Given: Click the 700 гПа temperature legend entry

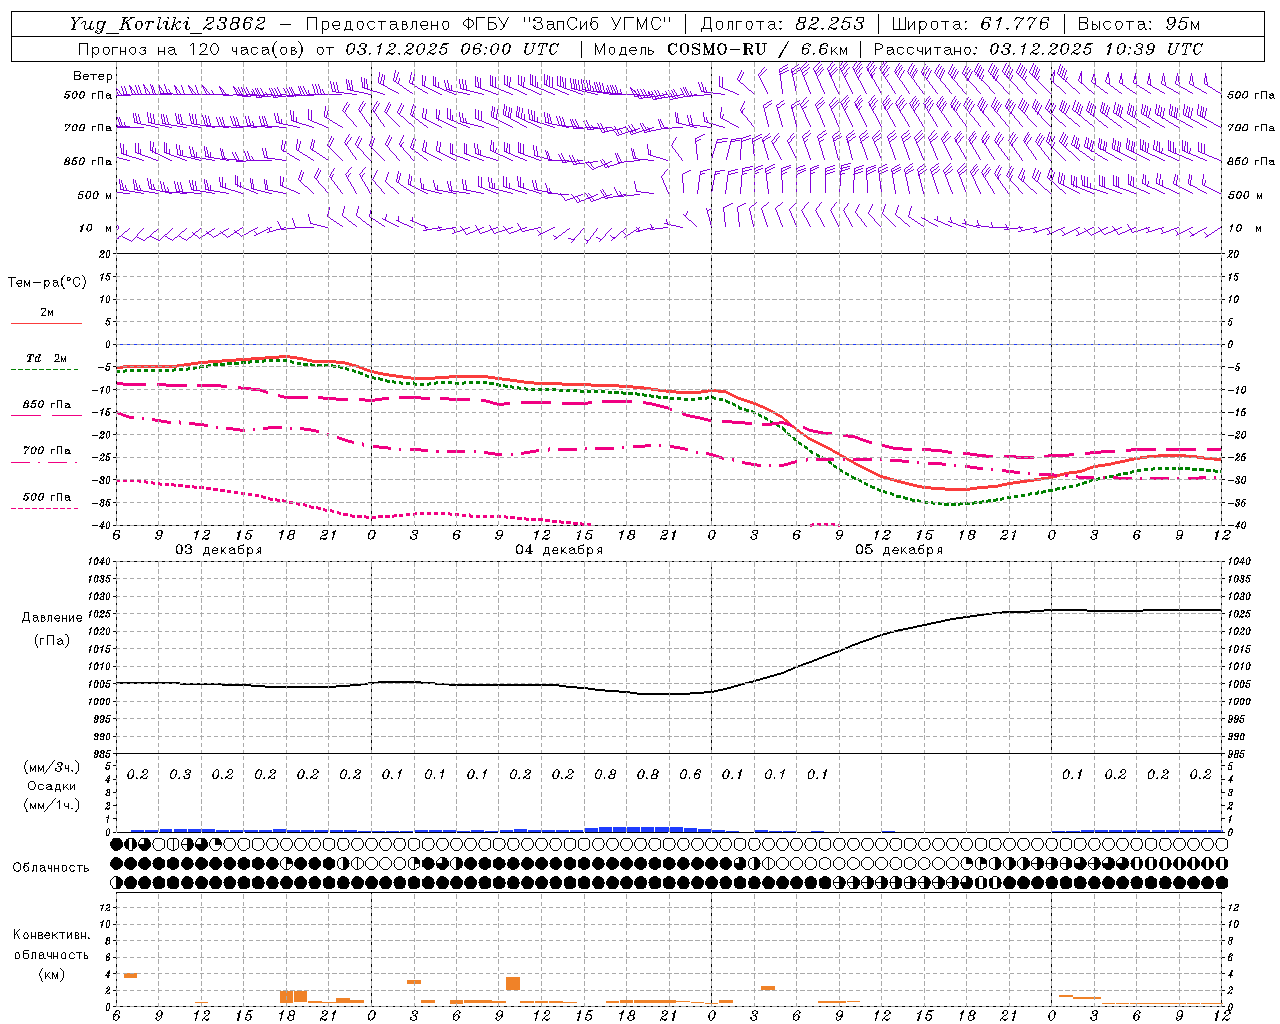Looking at the screenshot, I should tap(46, 452).
